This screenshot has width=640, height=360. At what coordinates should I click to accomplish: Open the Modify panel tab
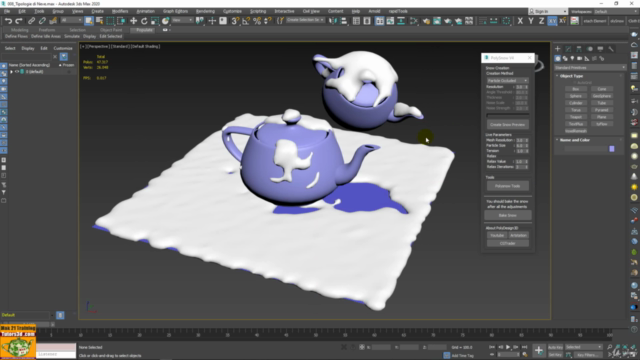click(568, 49)
